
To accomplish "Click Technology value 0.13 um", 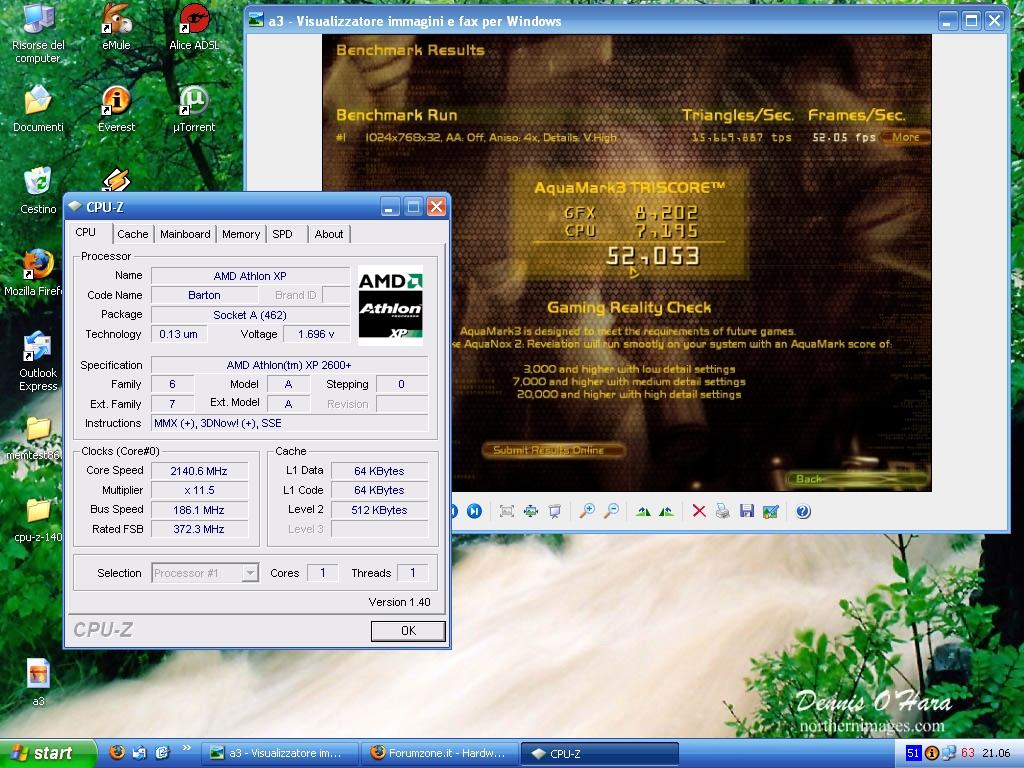I will pyautogui.click(x=179, y=334).
